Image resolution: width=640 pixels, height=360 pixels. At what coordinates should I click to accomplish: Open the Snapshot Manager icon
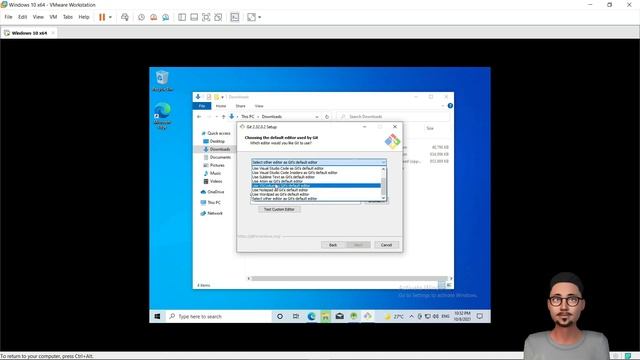[x=166, y=17]
